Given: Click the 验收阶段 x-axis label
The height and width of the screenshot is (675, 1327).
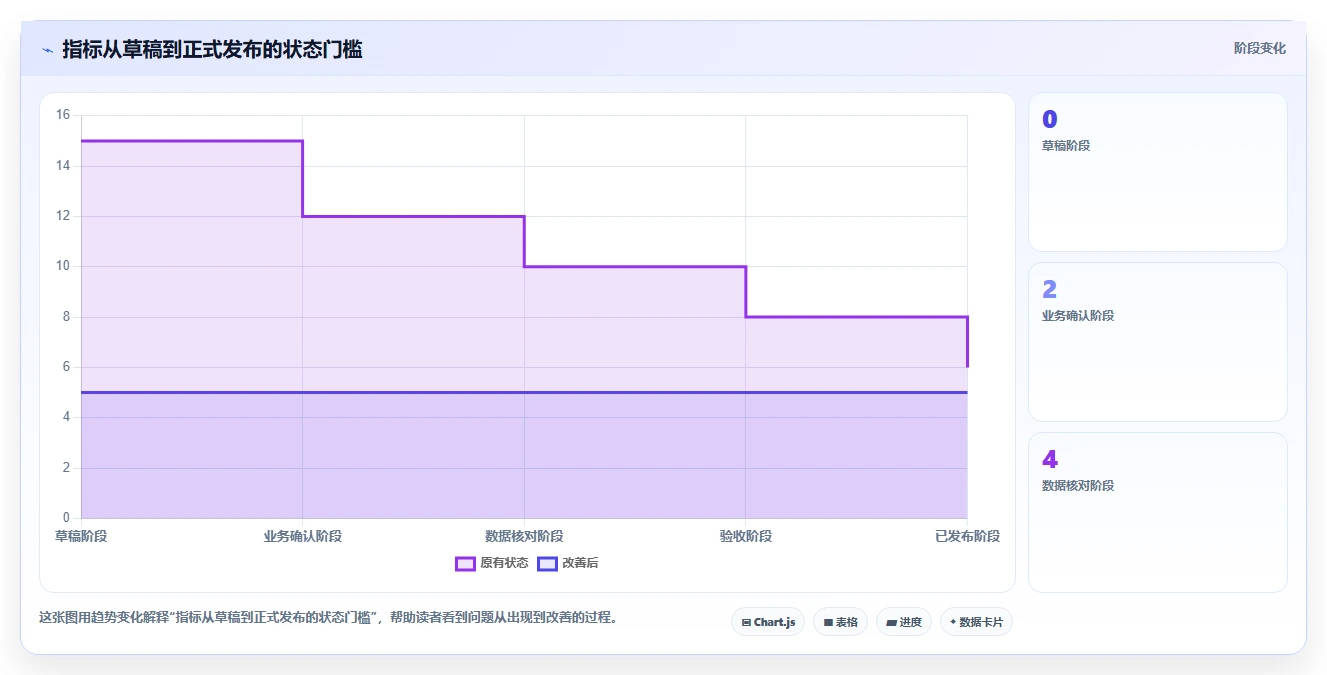Looking at the screenshot, I should click(x=746, y=536).
